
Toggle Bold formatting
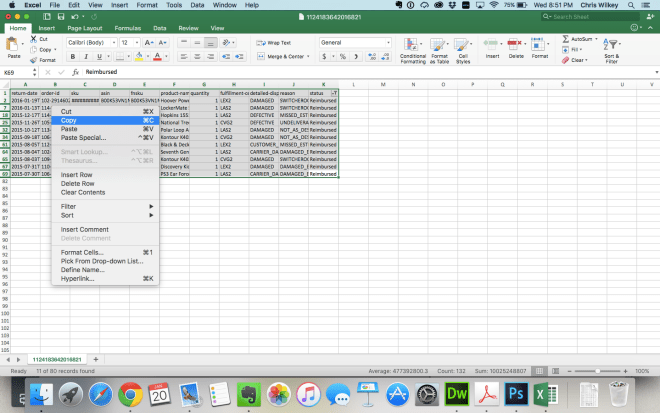coord(73,57)
